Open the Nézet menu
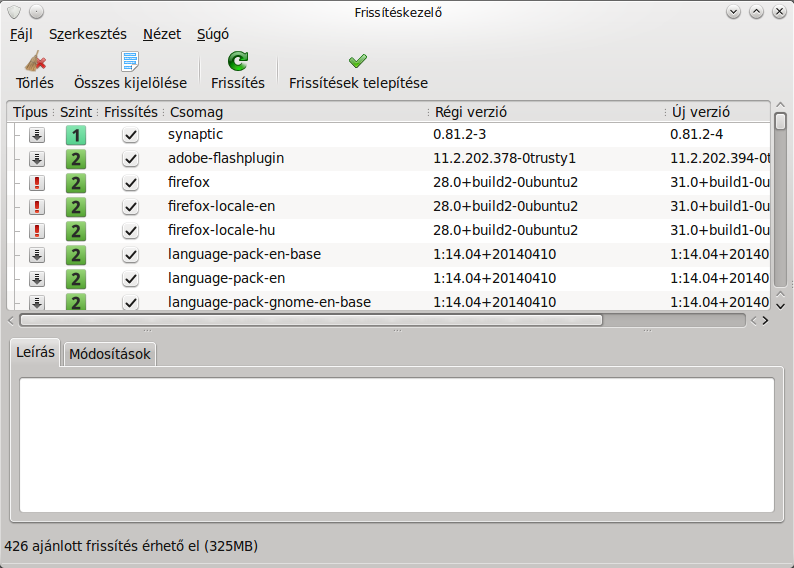This screenshot has width=794, height=568. 162,34
